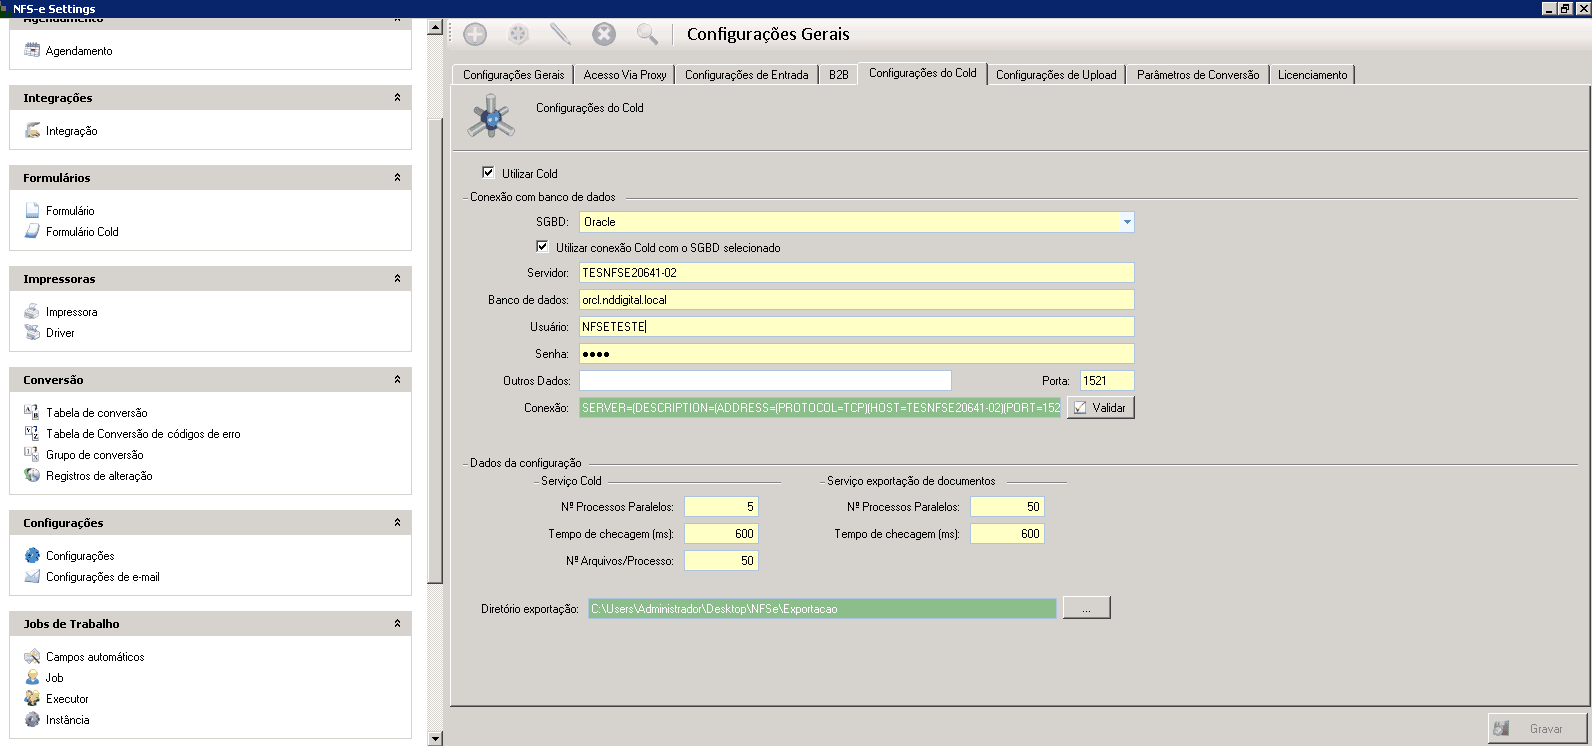This screenshot has height=746, width=1592.
Task: Click the pencil edit toolbar icon
Action: 560,35
